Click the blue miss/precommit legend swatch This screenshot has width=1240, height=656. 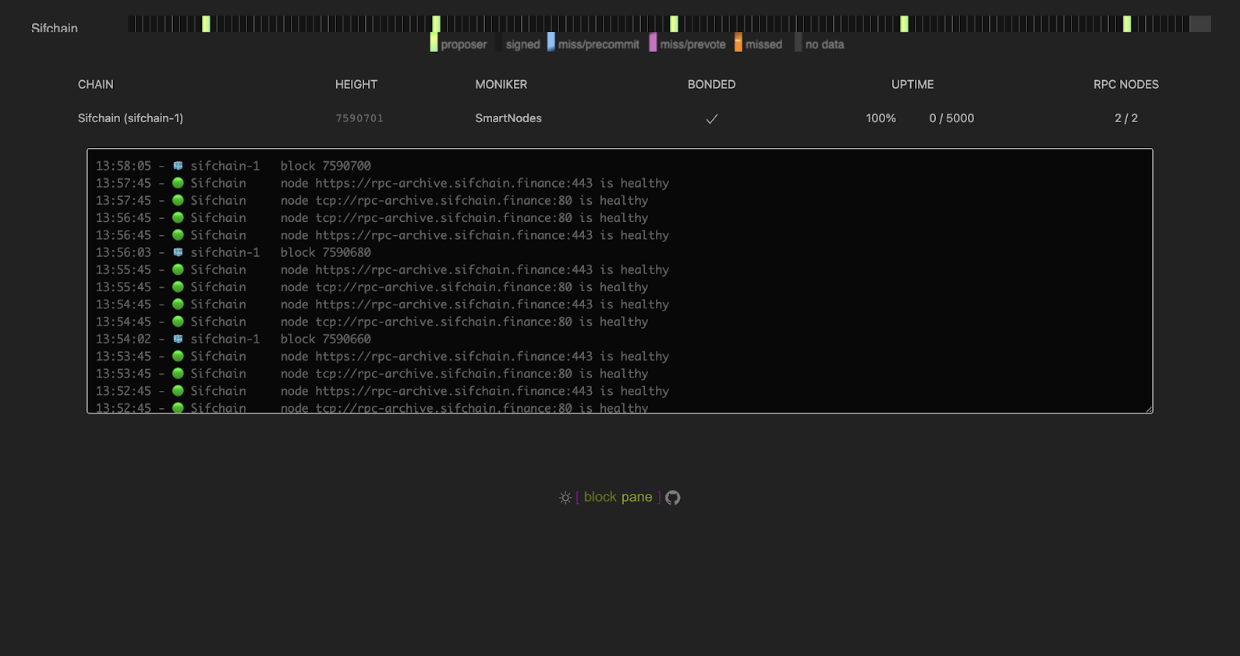(551, 44)
